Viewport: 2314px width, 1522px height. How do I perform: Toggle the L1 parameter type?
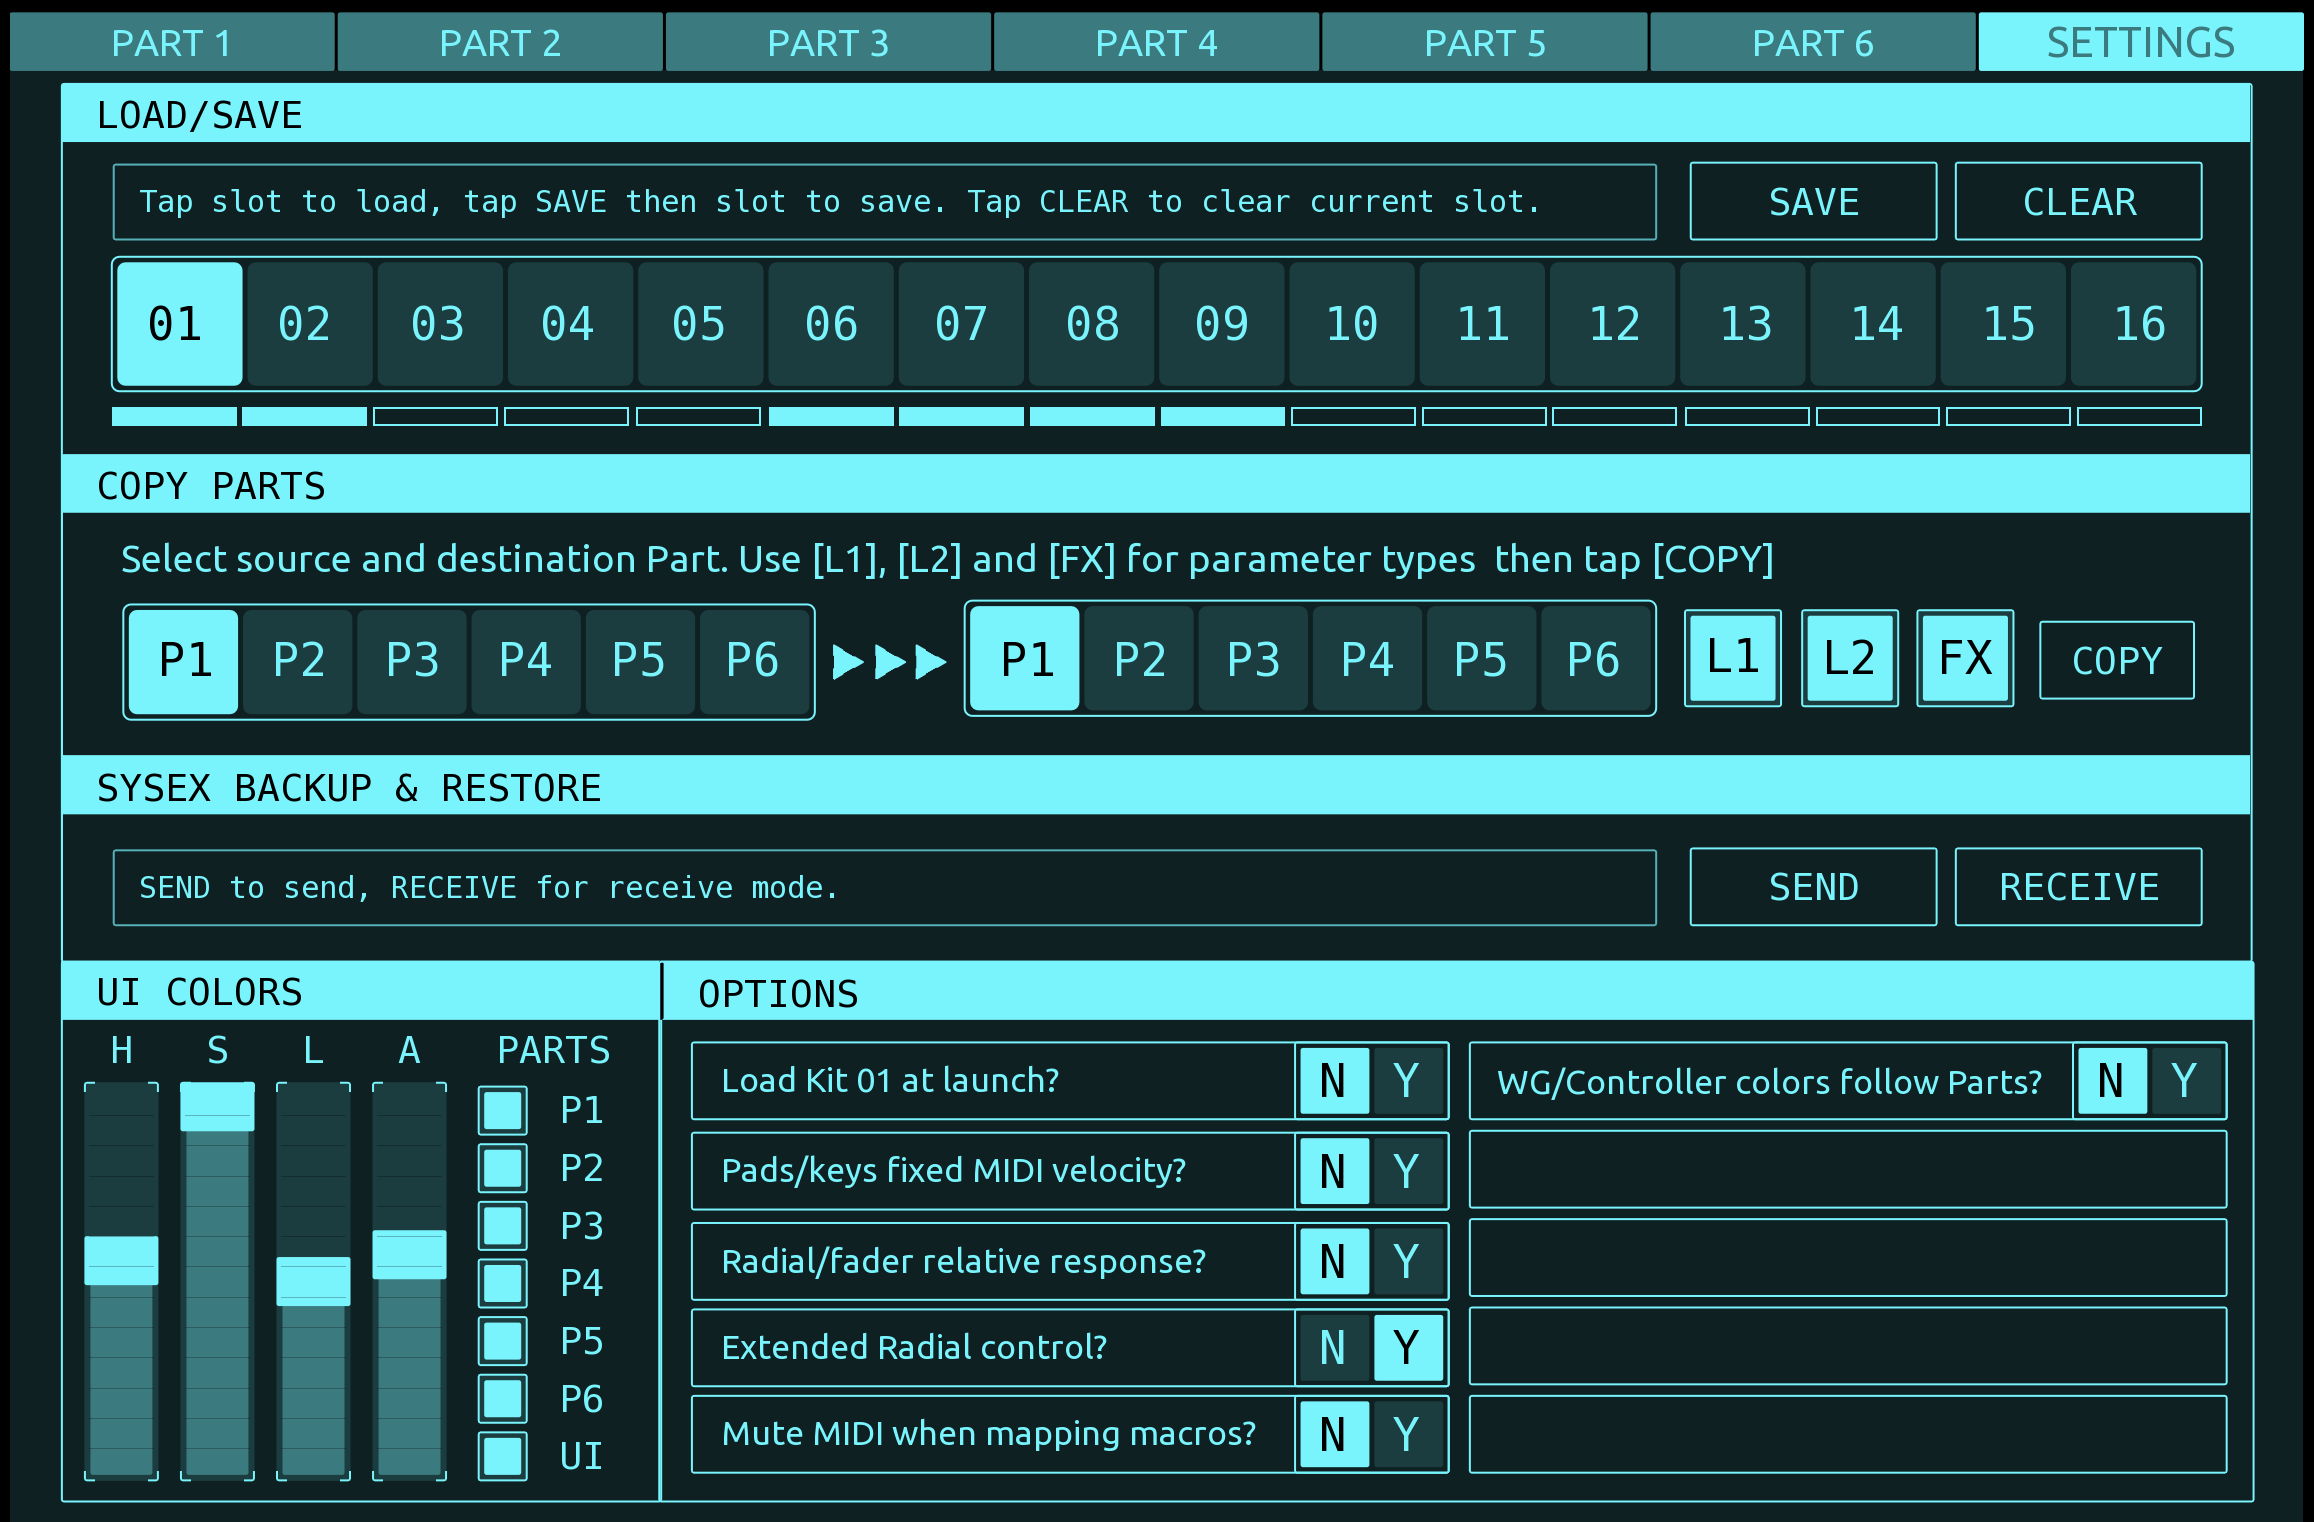click(x=1733, y=658)
